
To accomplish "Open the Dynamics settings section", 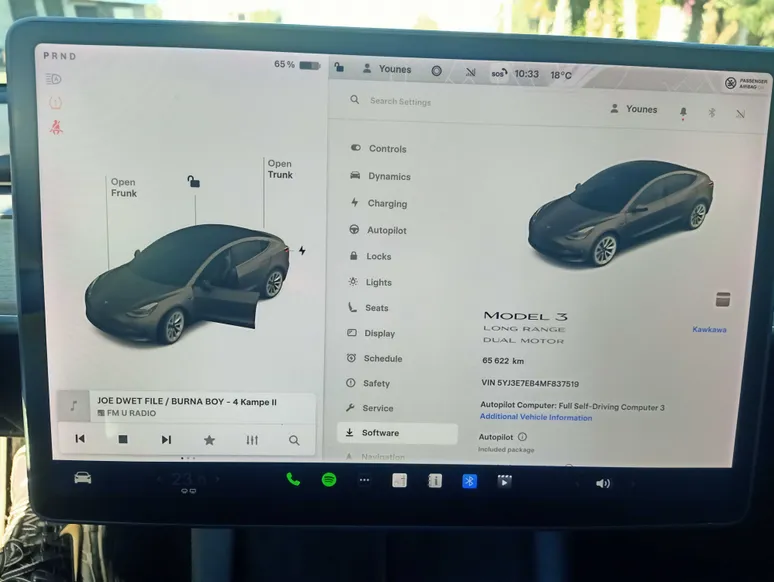I will [380, 176].
